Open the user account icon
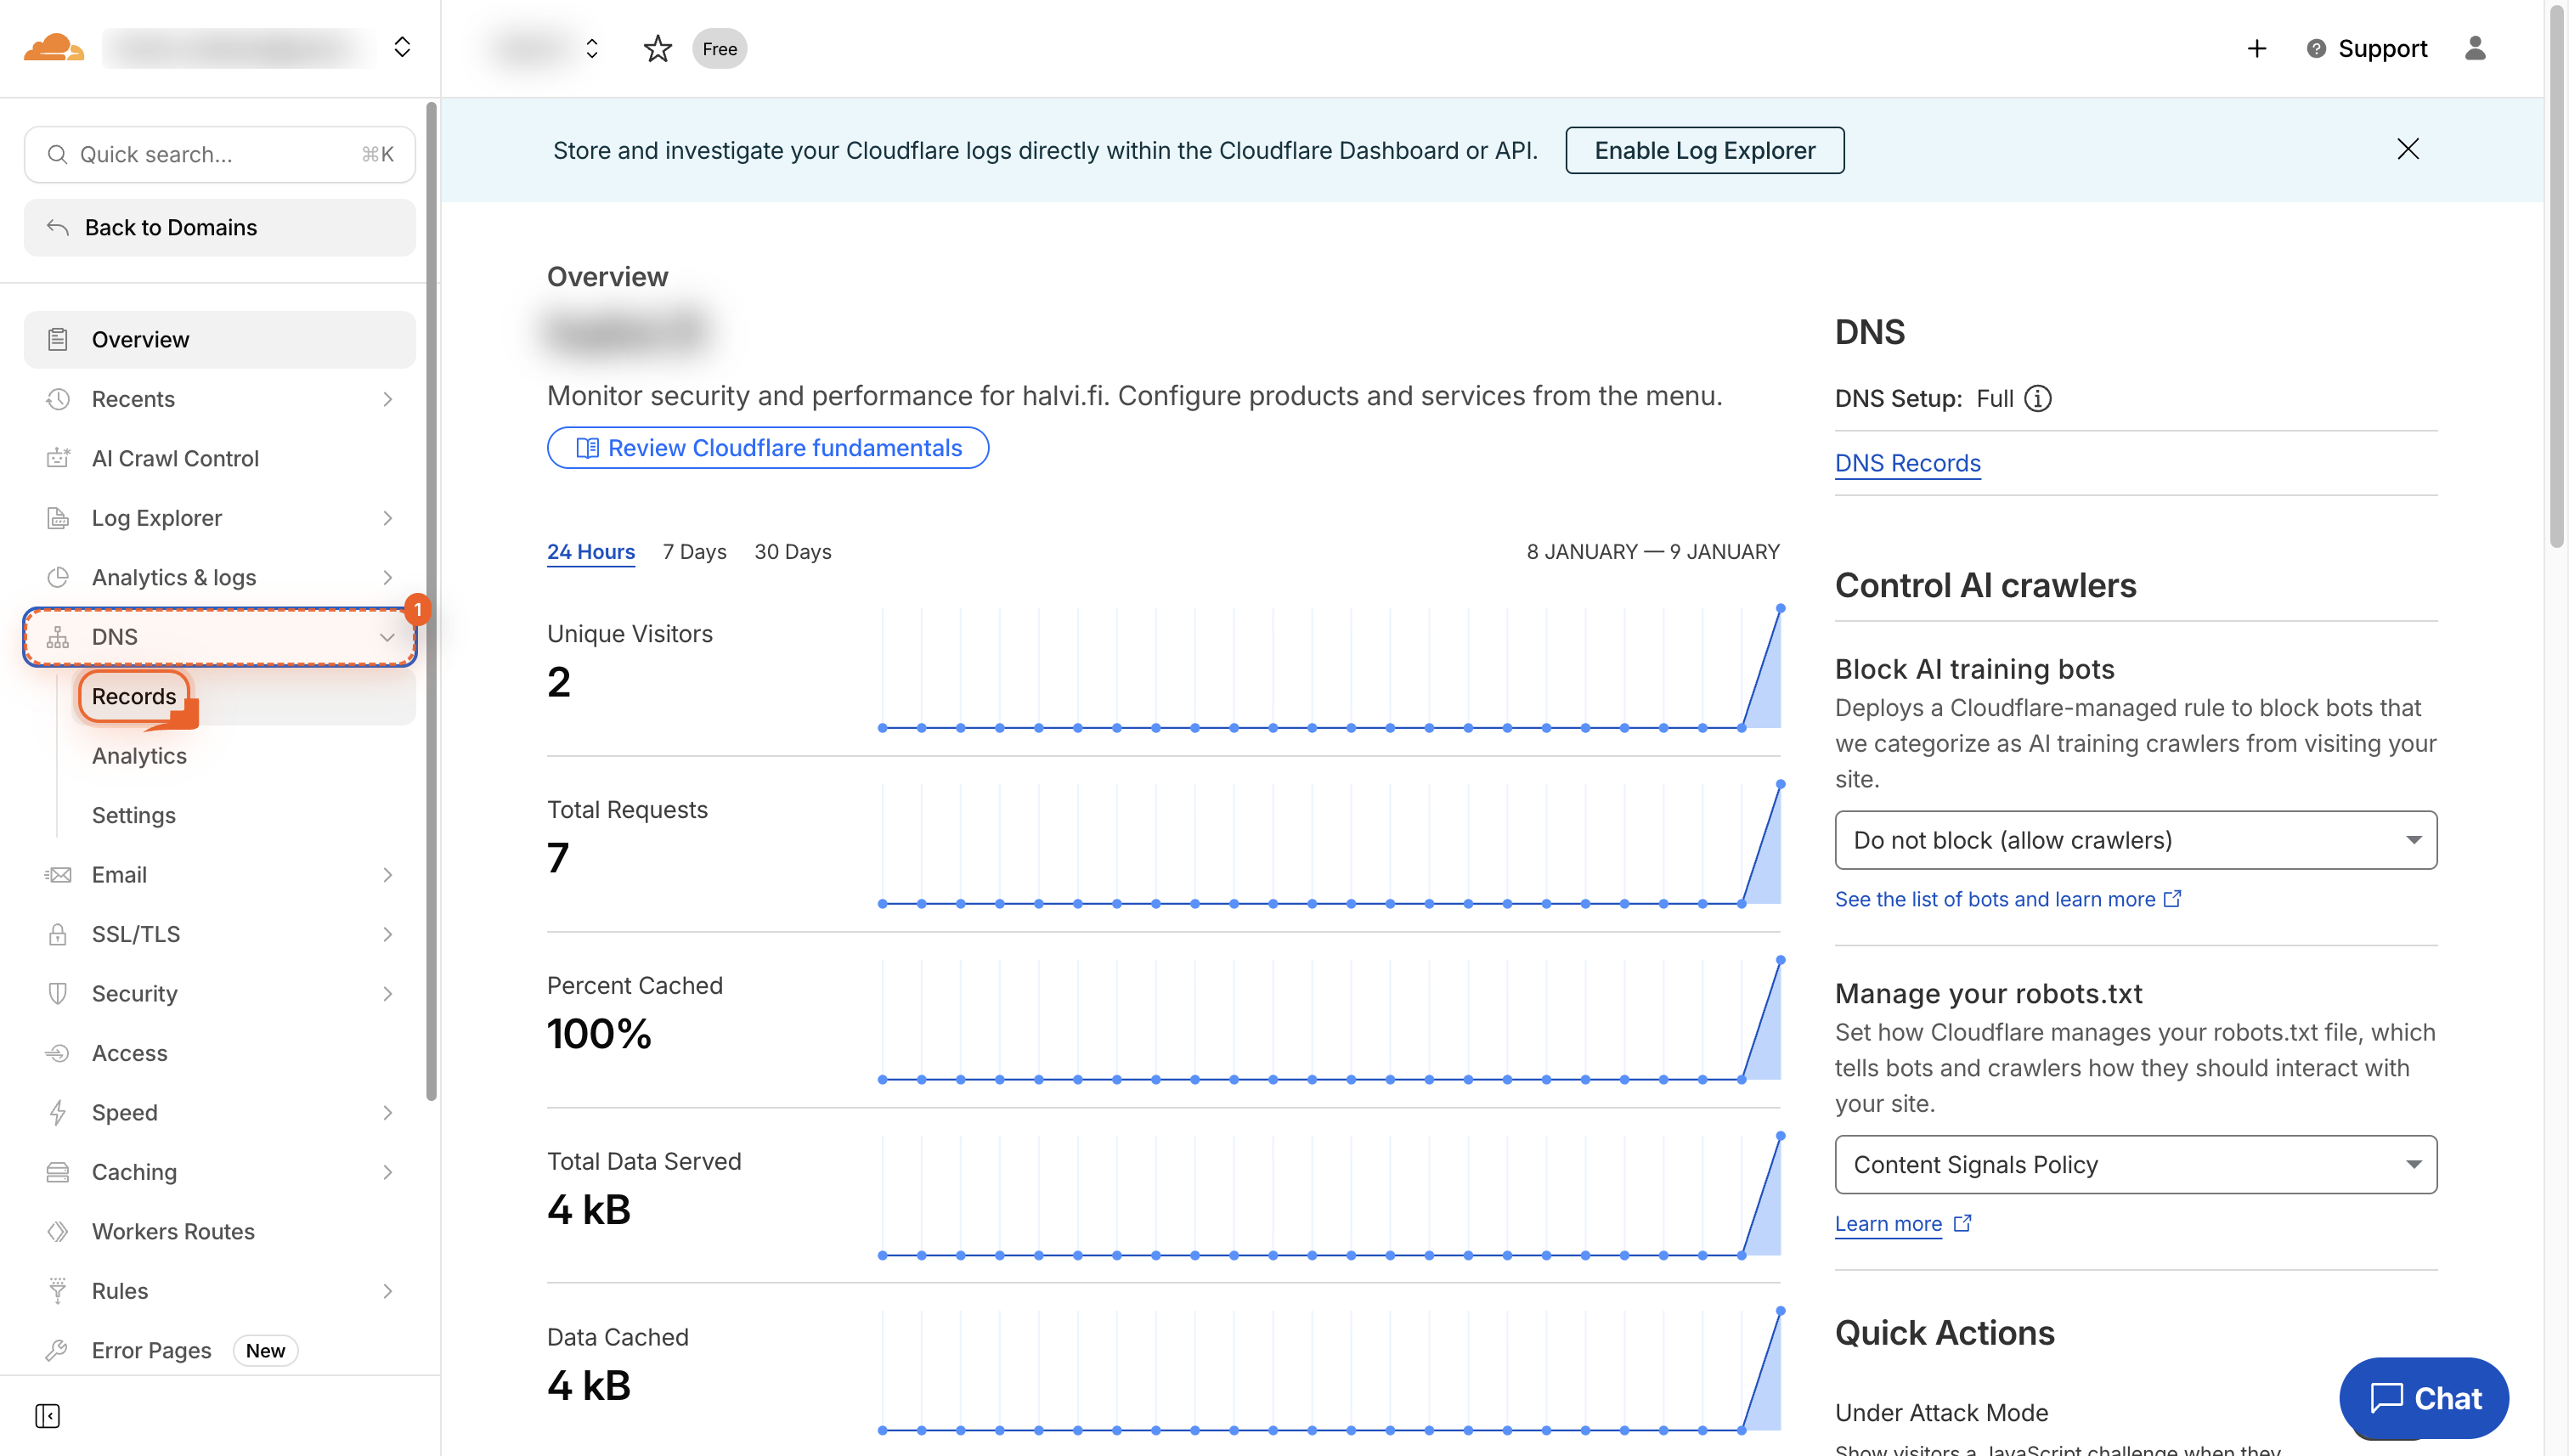Viewport: 2569px width, 1456px height. (x=2476, y=48)
